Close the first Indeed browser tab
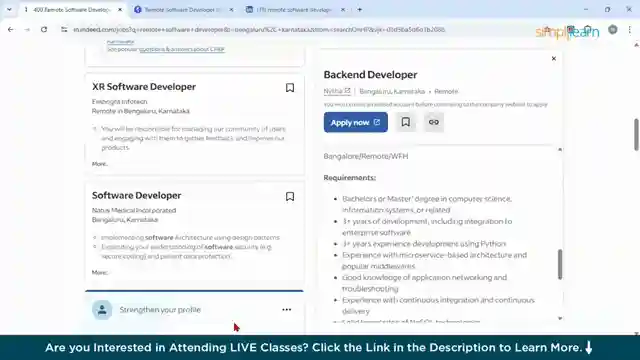 (120, 9)
